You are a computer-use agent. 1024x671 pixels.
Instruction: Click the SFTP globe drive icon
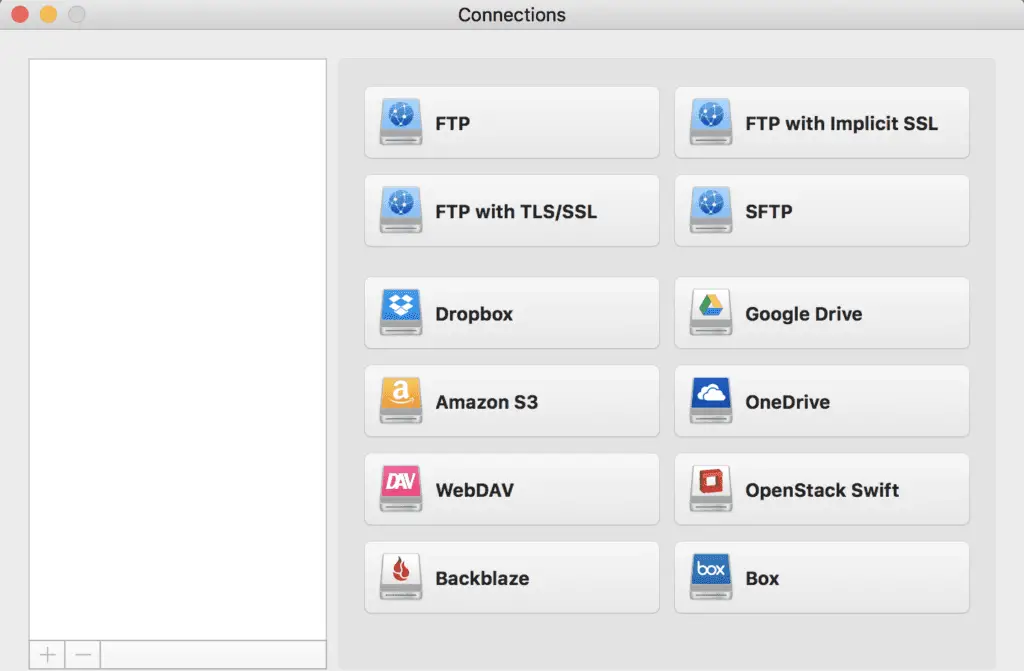click(711, 210)
